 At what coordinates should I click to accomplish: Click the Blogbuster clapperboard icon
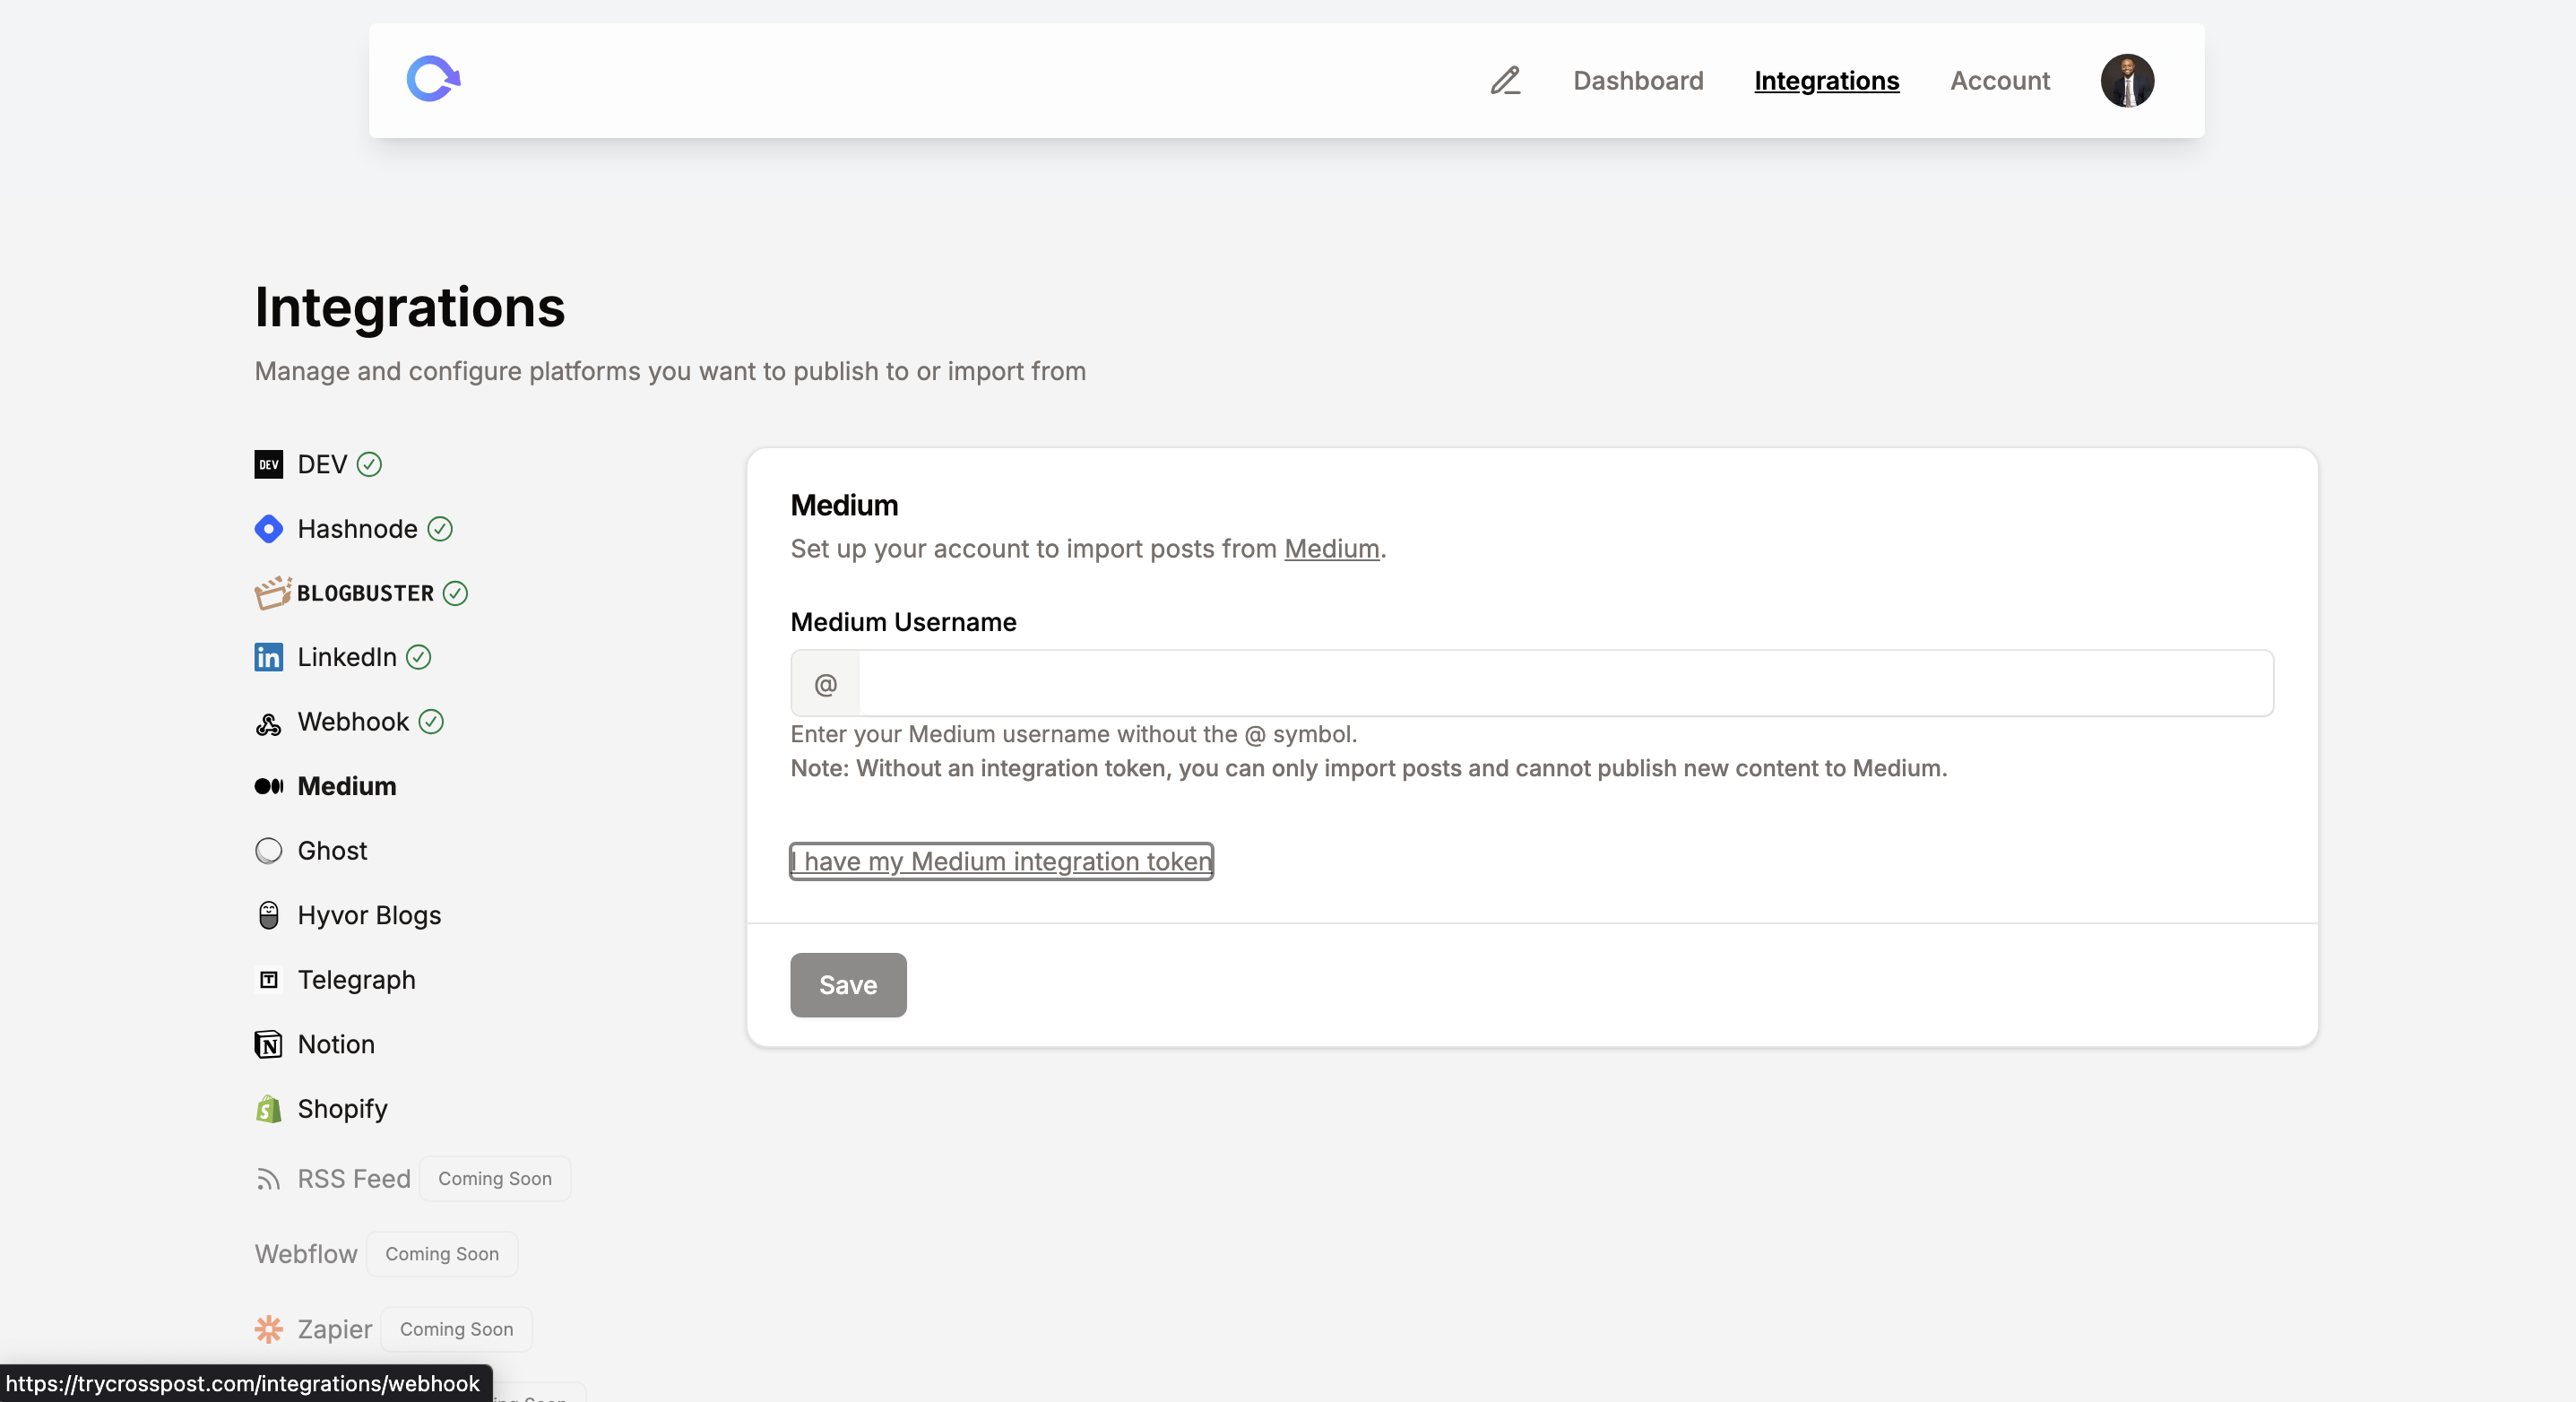(x=272, y=592)
